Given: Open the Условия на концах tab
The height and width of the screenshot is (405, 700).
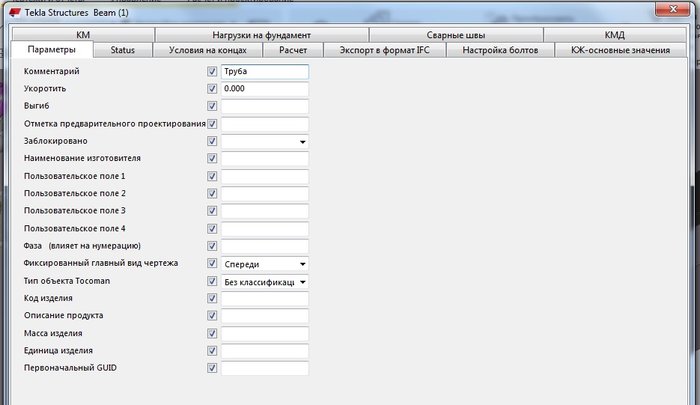Looking at the screenshot, I should (x=208, y=50).
